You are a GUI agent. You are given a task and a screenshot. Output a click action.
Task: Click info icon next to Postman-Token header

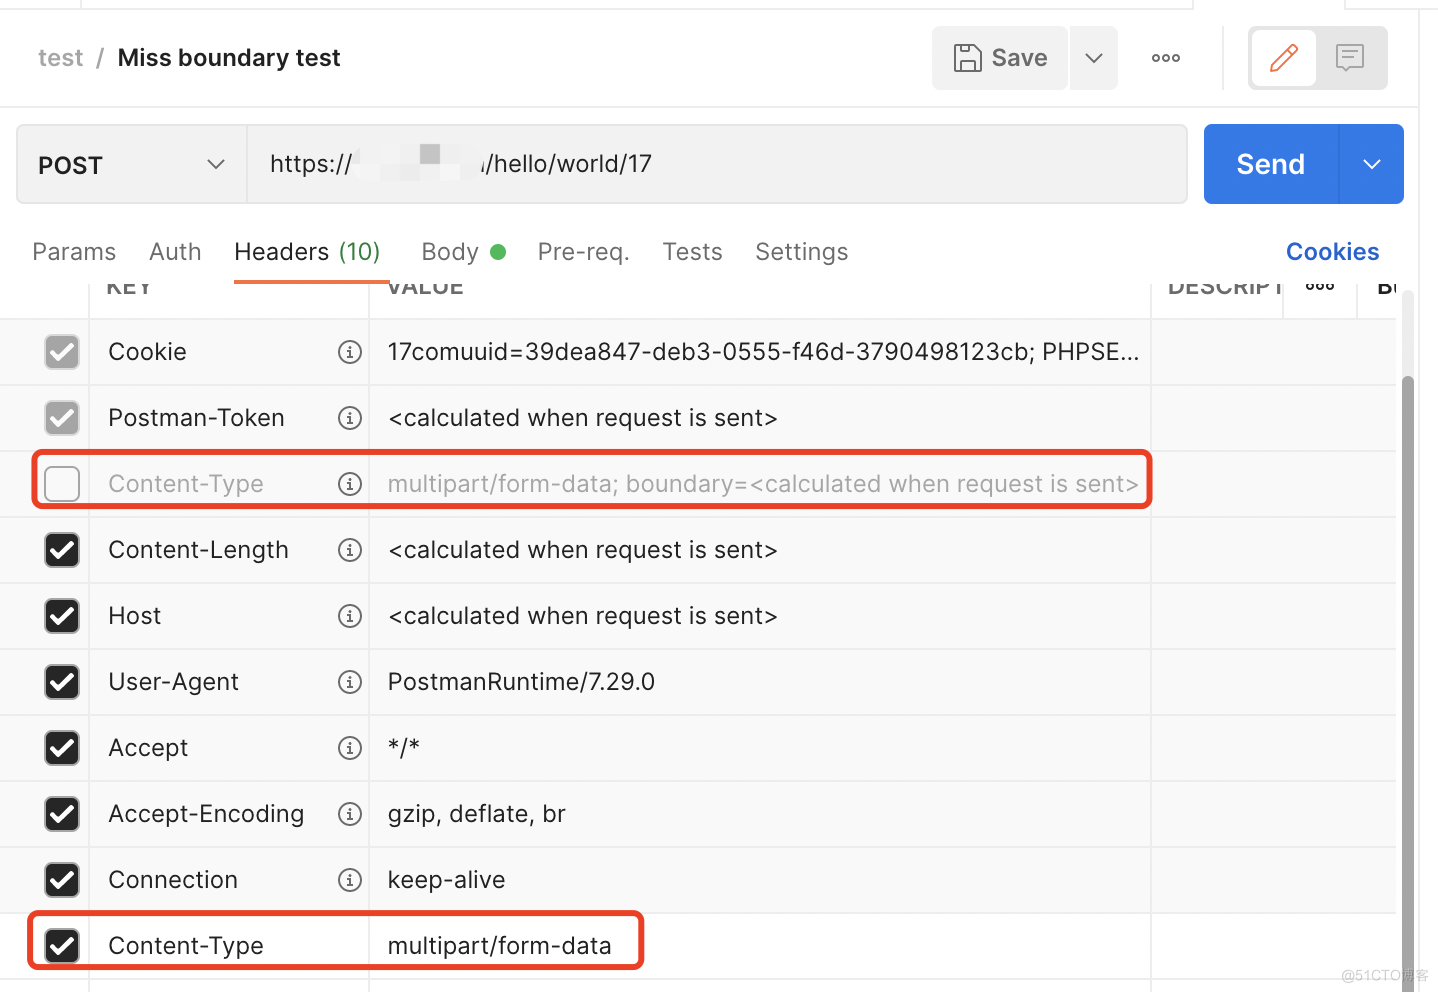coord(350,418)
